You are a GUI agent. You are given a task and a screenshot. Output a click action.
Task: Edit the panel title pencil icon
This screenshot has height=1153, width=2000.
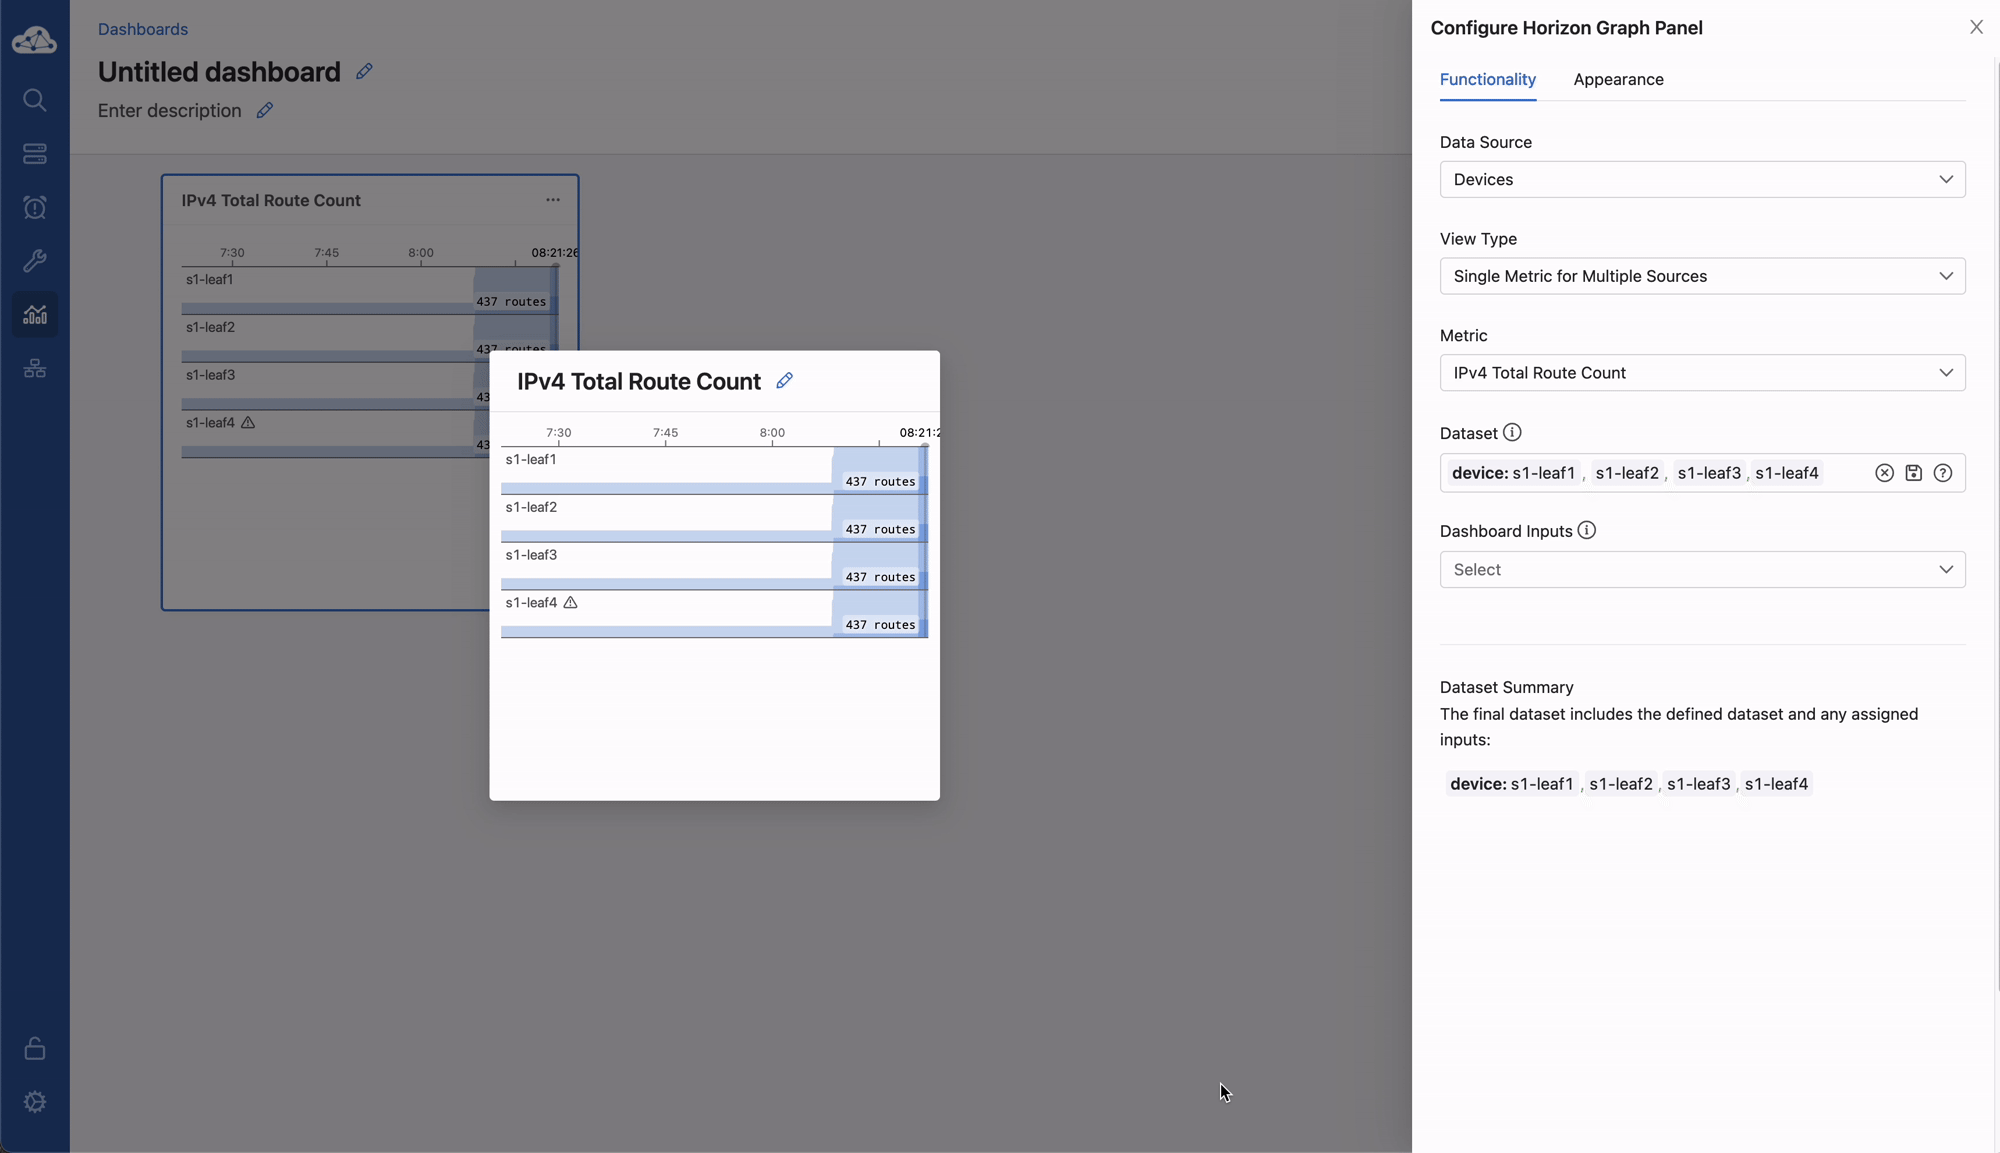[785, 381]
